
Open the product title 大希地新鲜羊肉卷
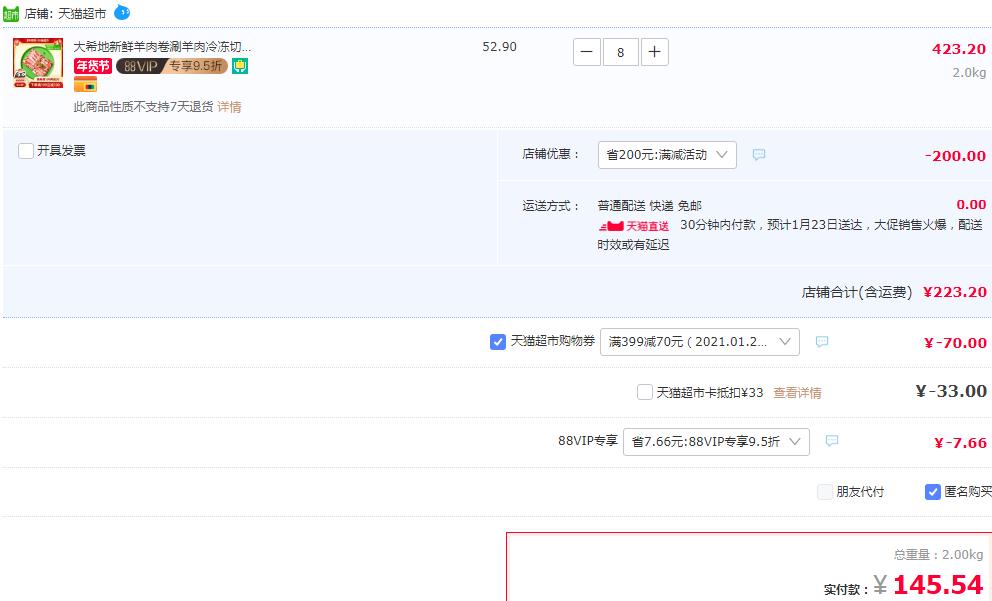tap(162, 47)
